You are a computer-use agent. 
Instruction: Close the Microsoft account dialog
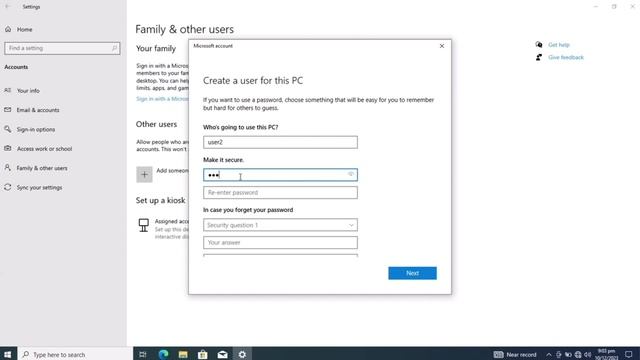[442, 46]
